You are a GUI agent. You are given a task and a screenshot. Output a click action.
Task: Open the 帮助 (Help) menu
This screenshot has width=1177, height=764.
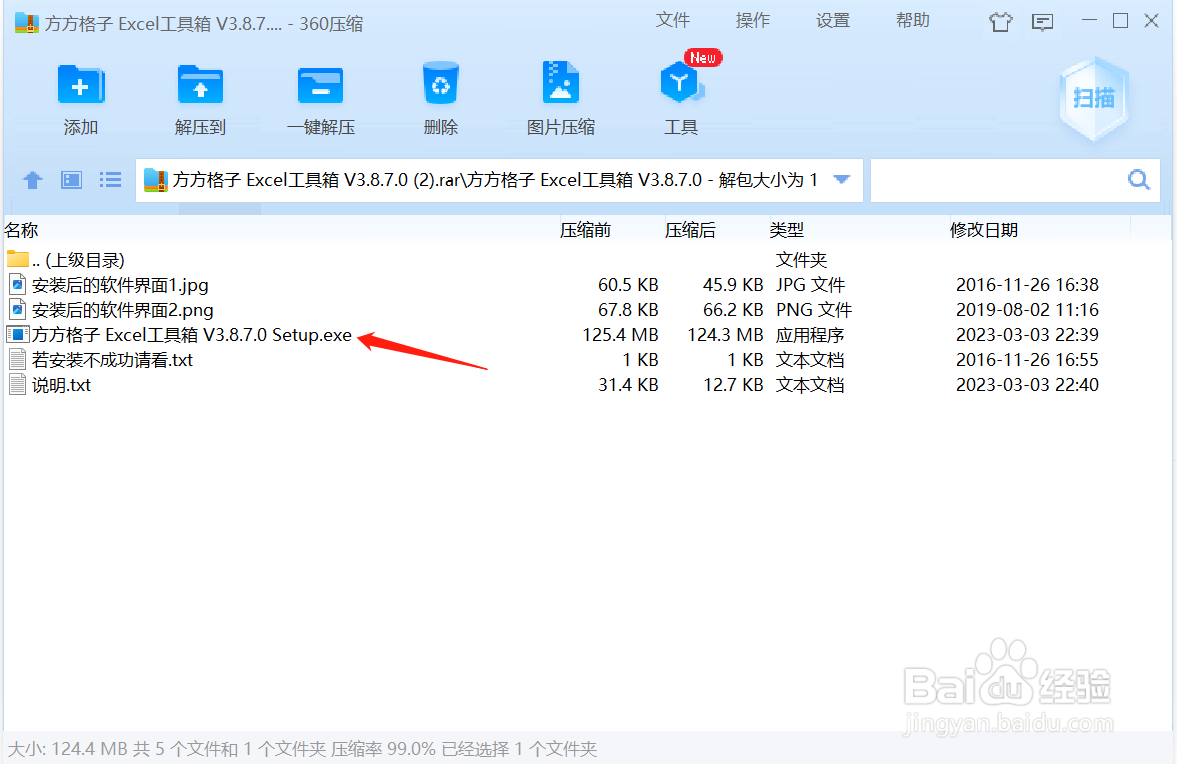913,20
